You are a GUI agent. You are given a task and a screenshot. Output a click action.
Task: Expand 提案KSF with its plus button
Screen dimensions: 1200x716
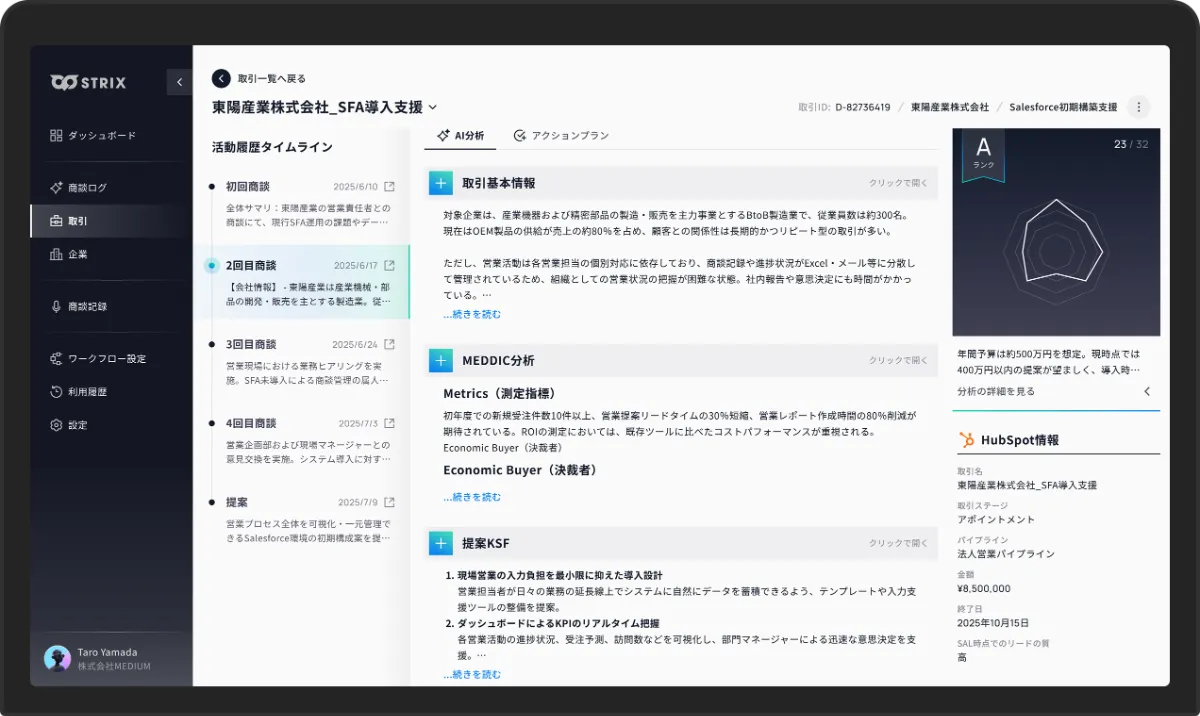click(441, 543)
